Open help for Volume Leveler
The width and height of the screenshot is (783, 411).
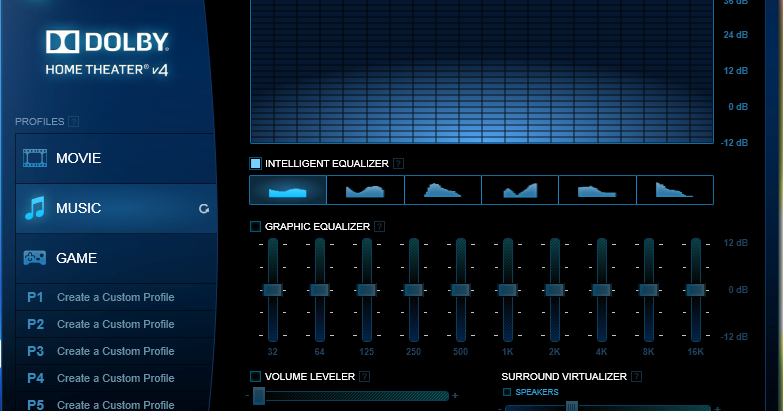365,377
